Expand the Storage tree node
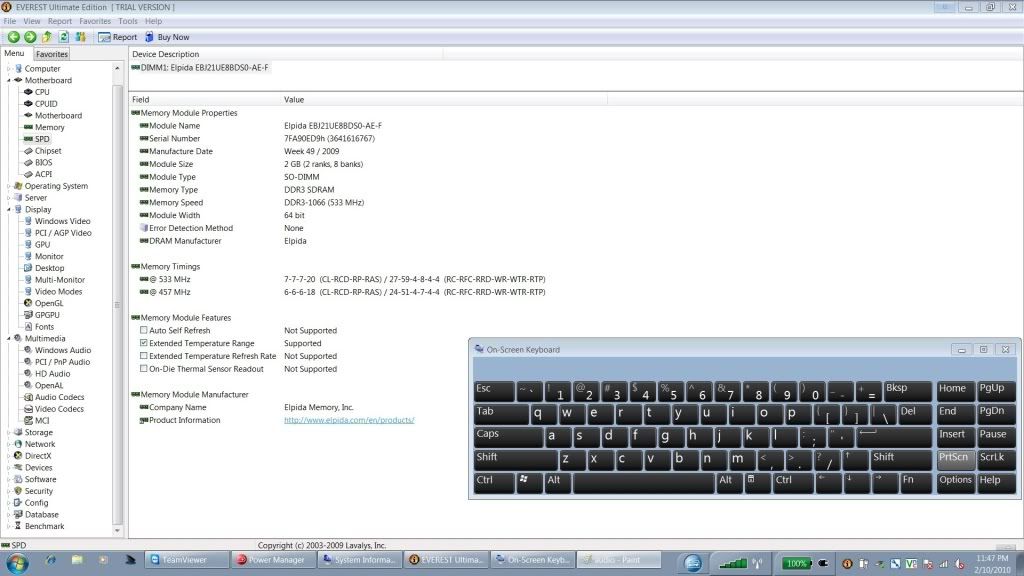The height and width of the screenshot is (576, 1024). coord(8,432)
